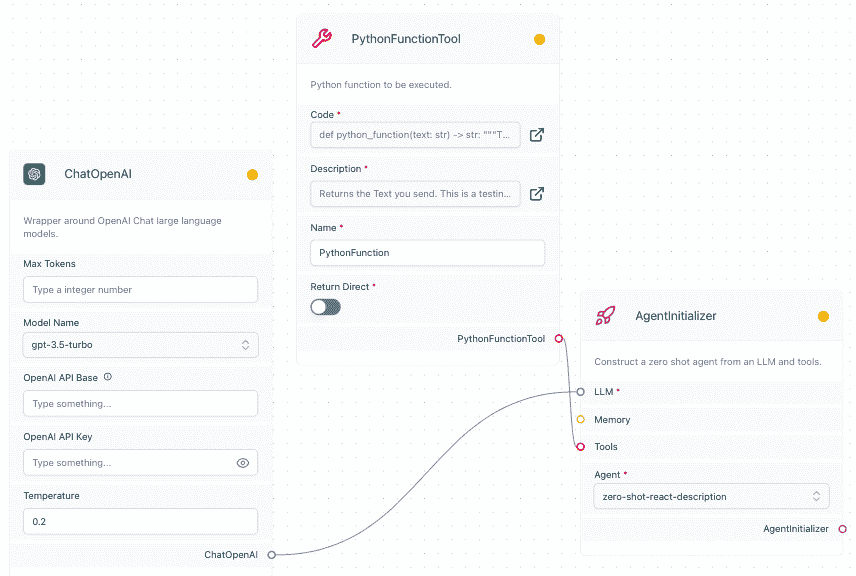Click the OpenAI API Key input field
856x576 pixels.
140,463
